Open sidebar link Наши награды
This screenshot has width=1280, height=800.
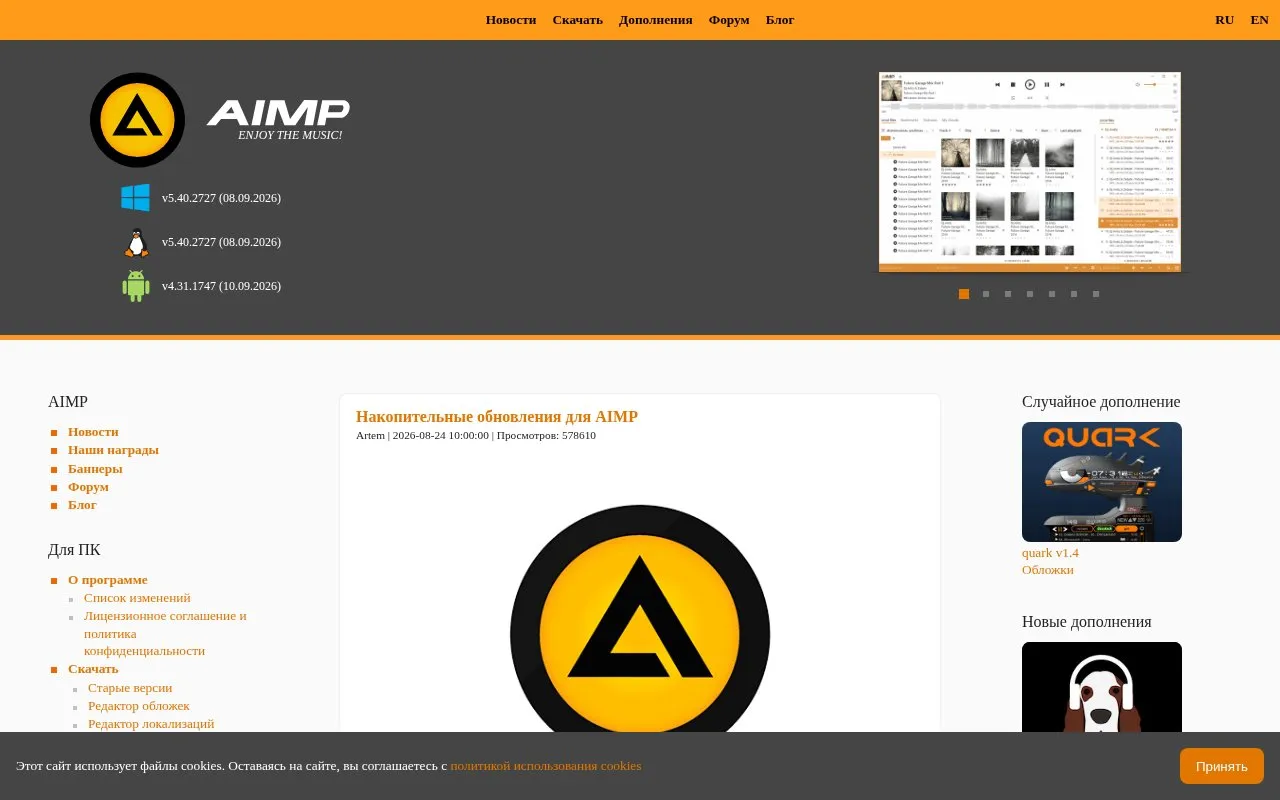tap(113, 450)
